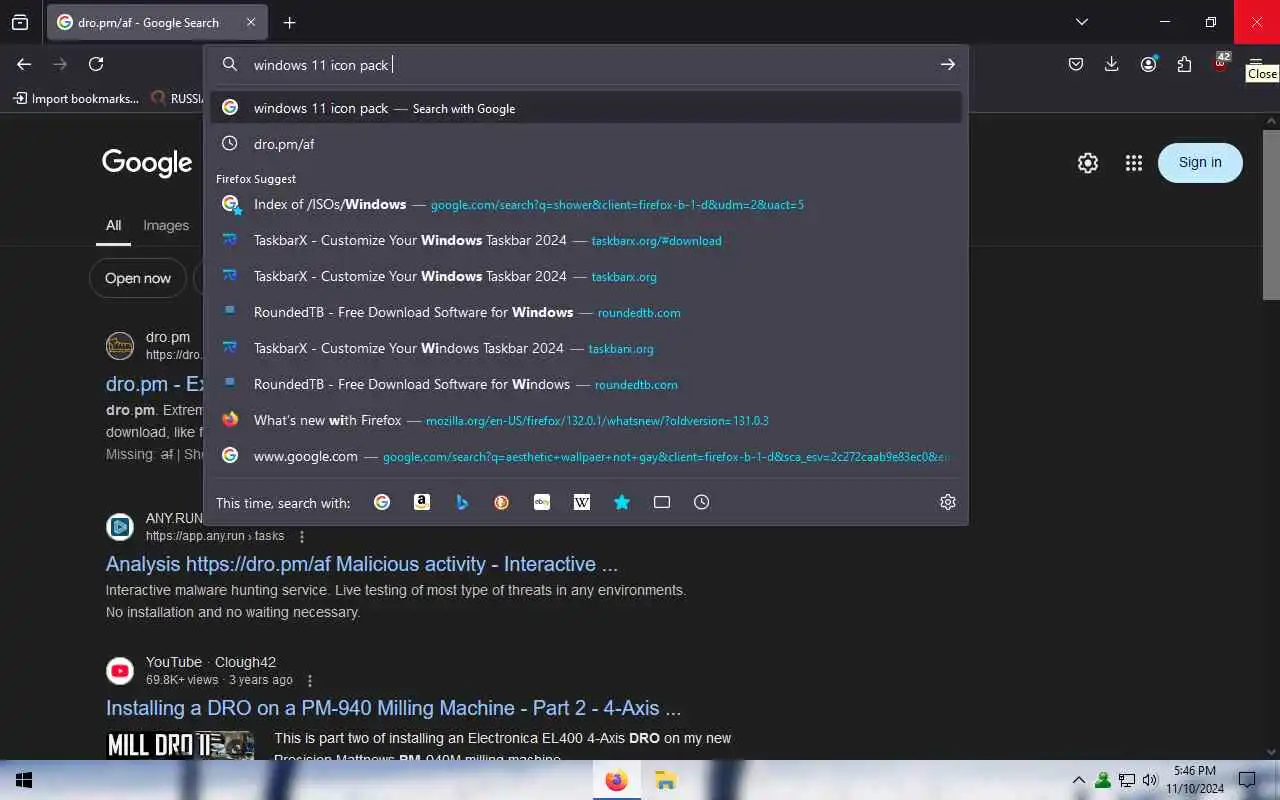Open the Windows Start menu
This screenshot has width=1280, height=800.
24,780
